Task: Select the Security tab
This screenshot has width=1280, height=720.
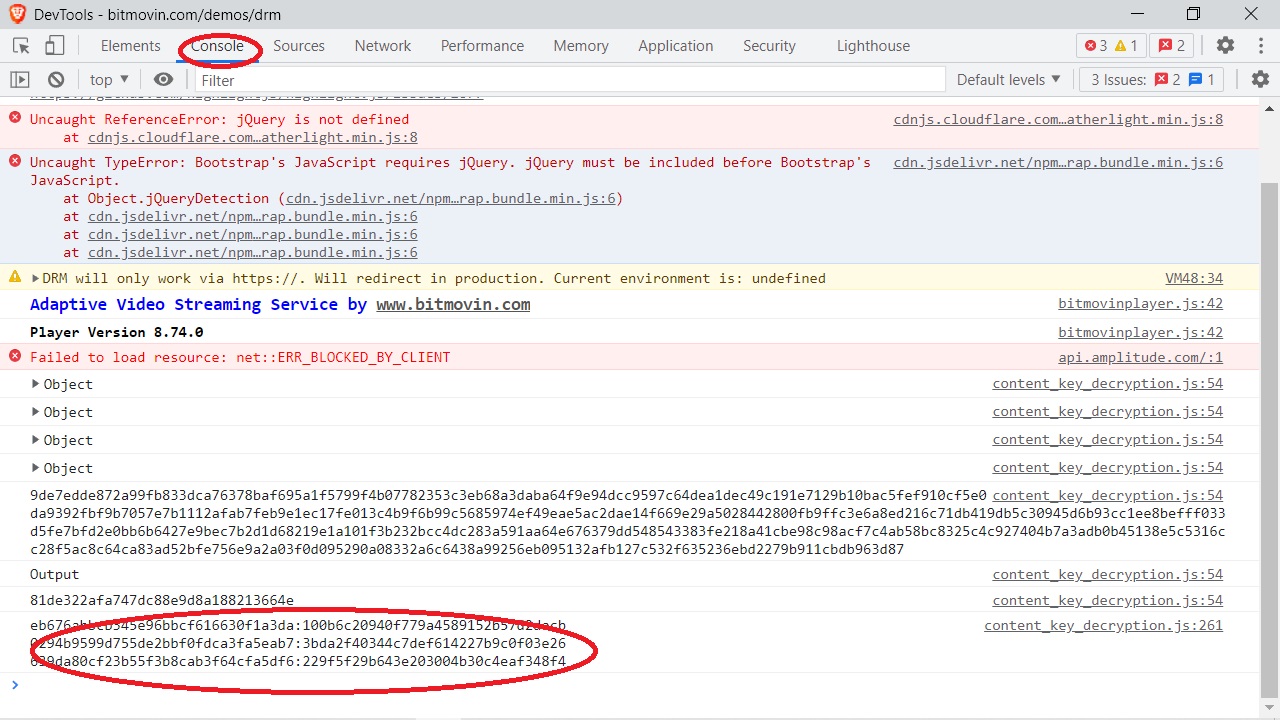Action: tap(769, 46)
